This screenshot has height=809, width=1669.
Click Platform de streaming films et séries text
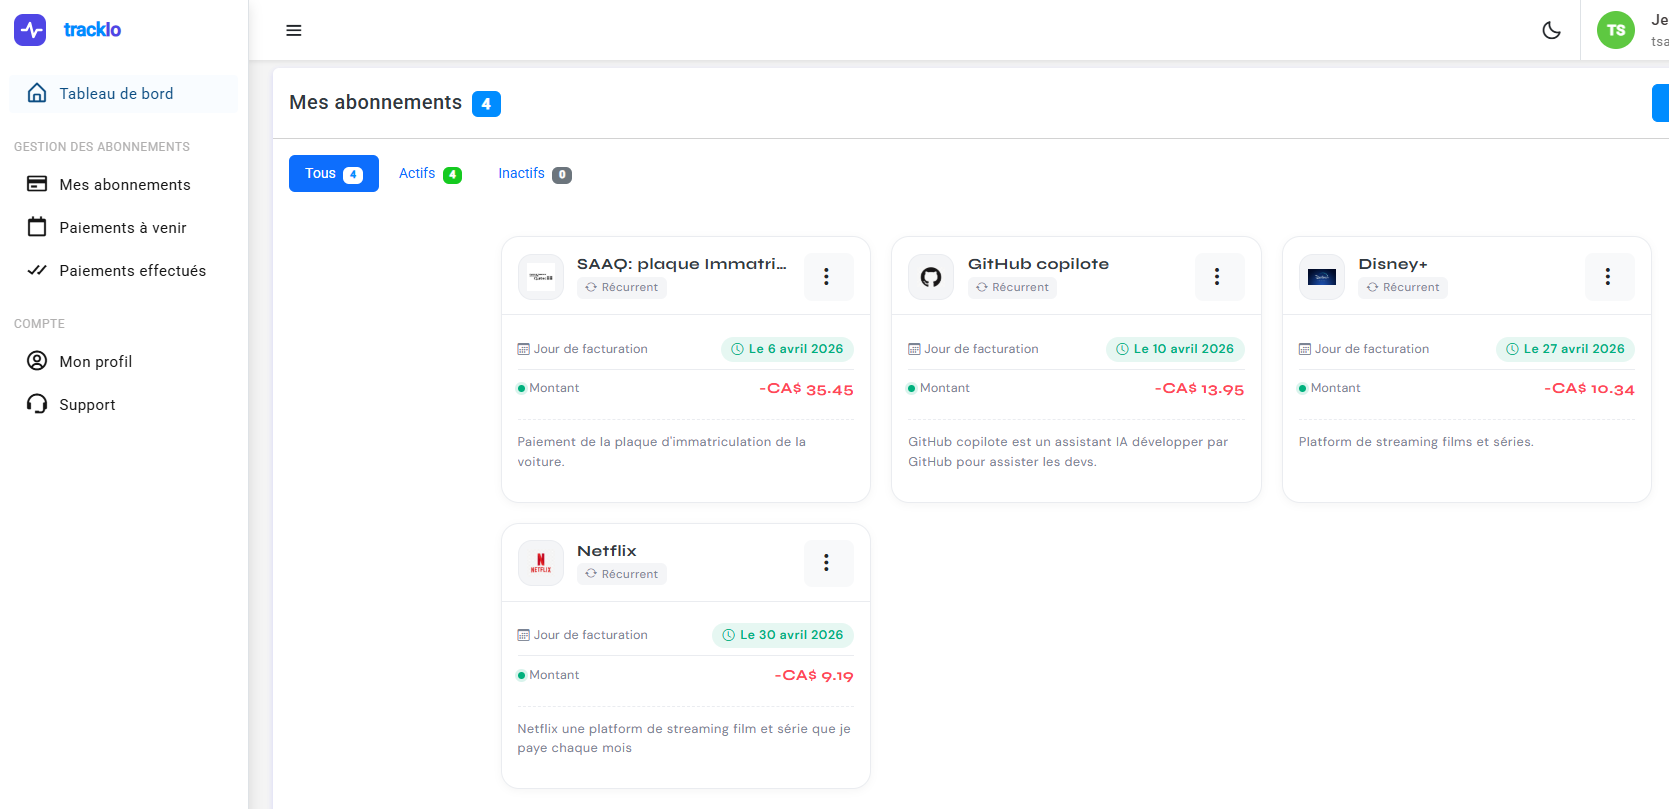1416,442
